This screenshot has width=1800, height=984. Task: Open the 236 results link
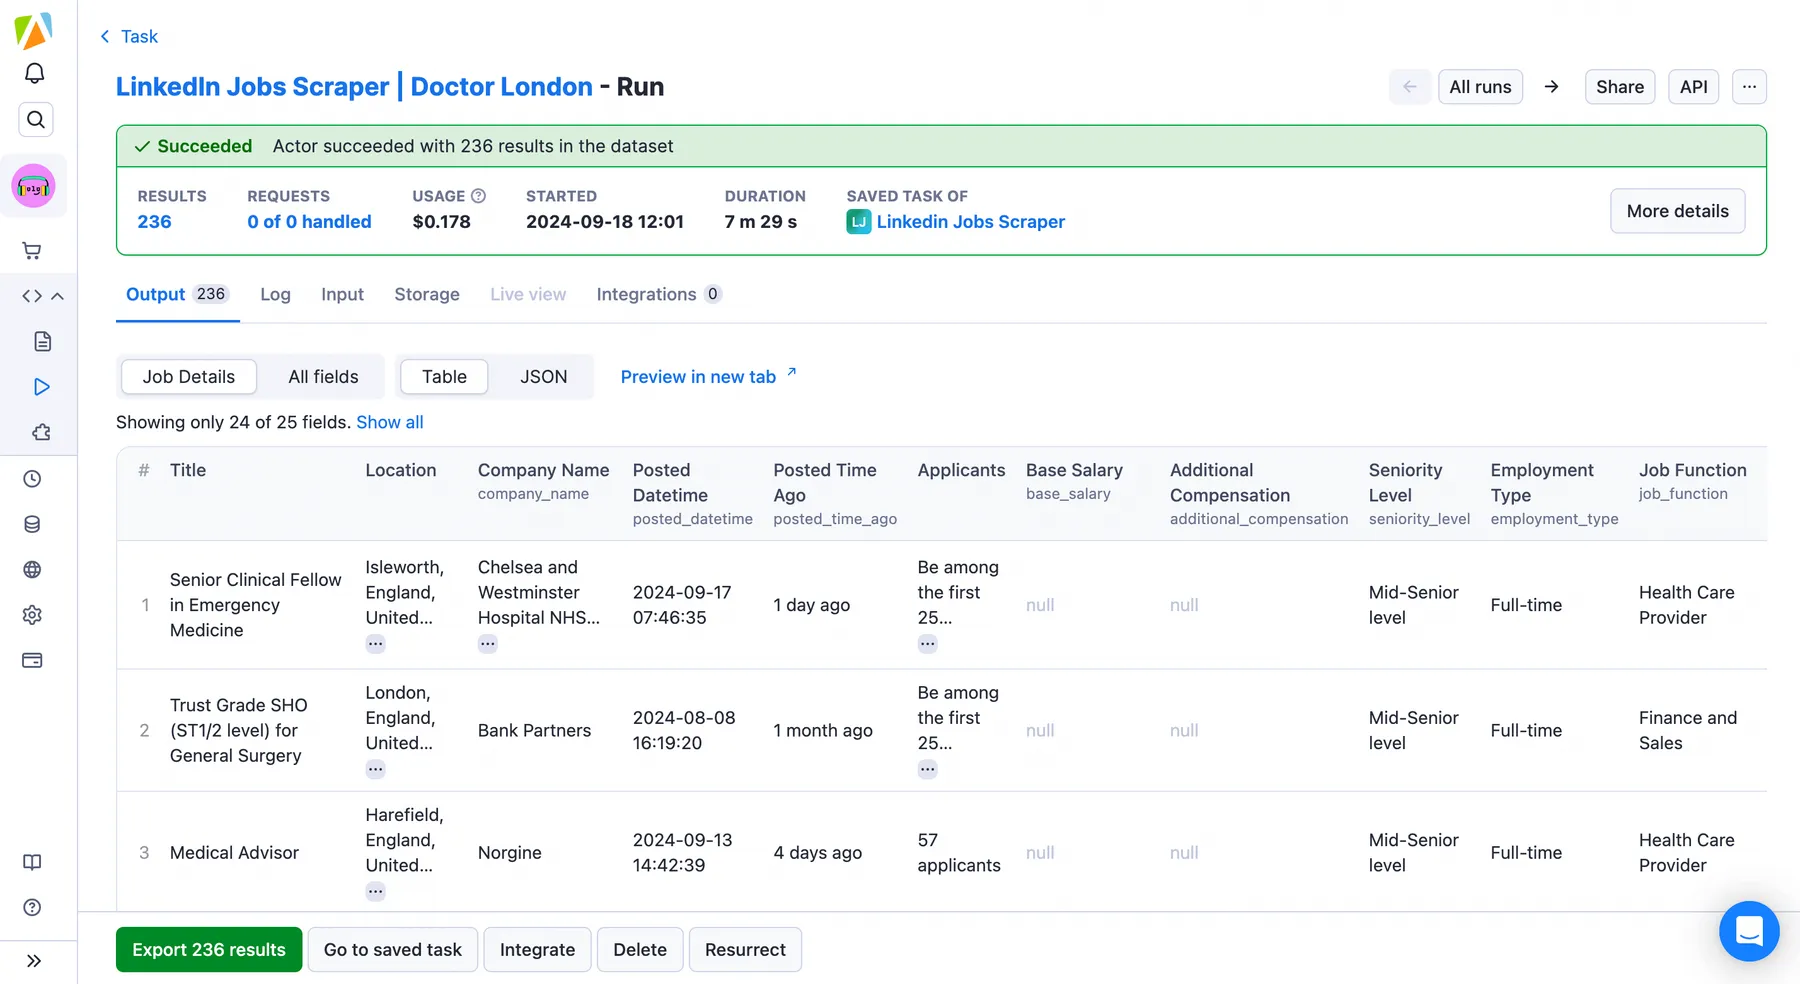pyautogui.click(x=154, y=222)
